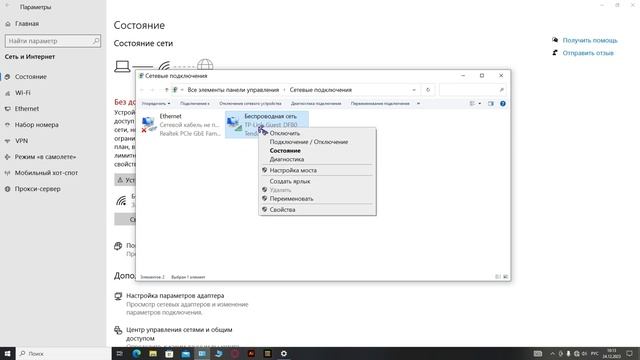Viewport: 640px width, 360px height.
Task: Open Прокси-сервер settings page
Action: (x=38, y=189)
